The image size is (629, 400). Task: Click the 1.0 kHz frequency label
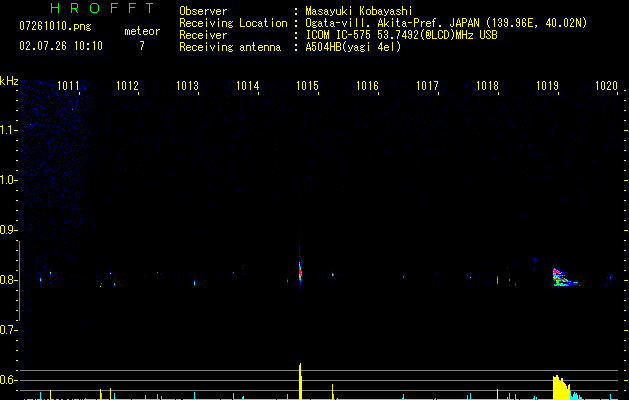click(8, 180)
